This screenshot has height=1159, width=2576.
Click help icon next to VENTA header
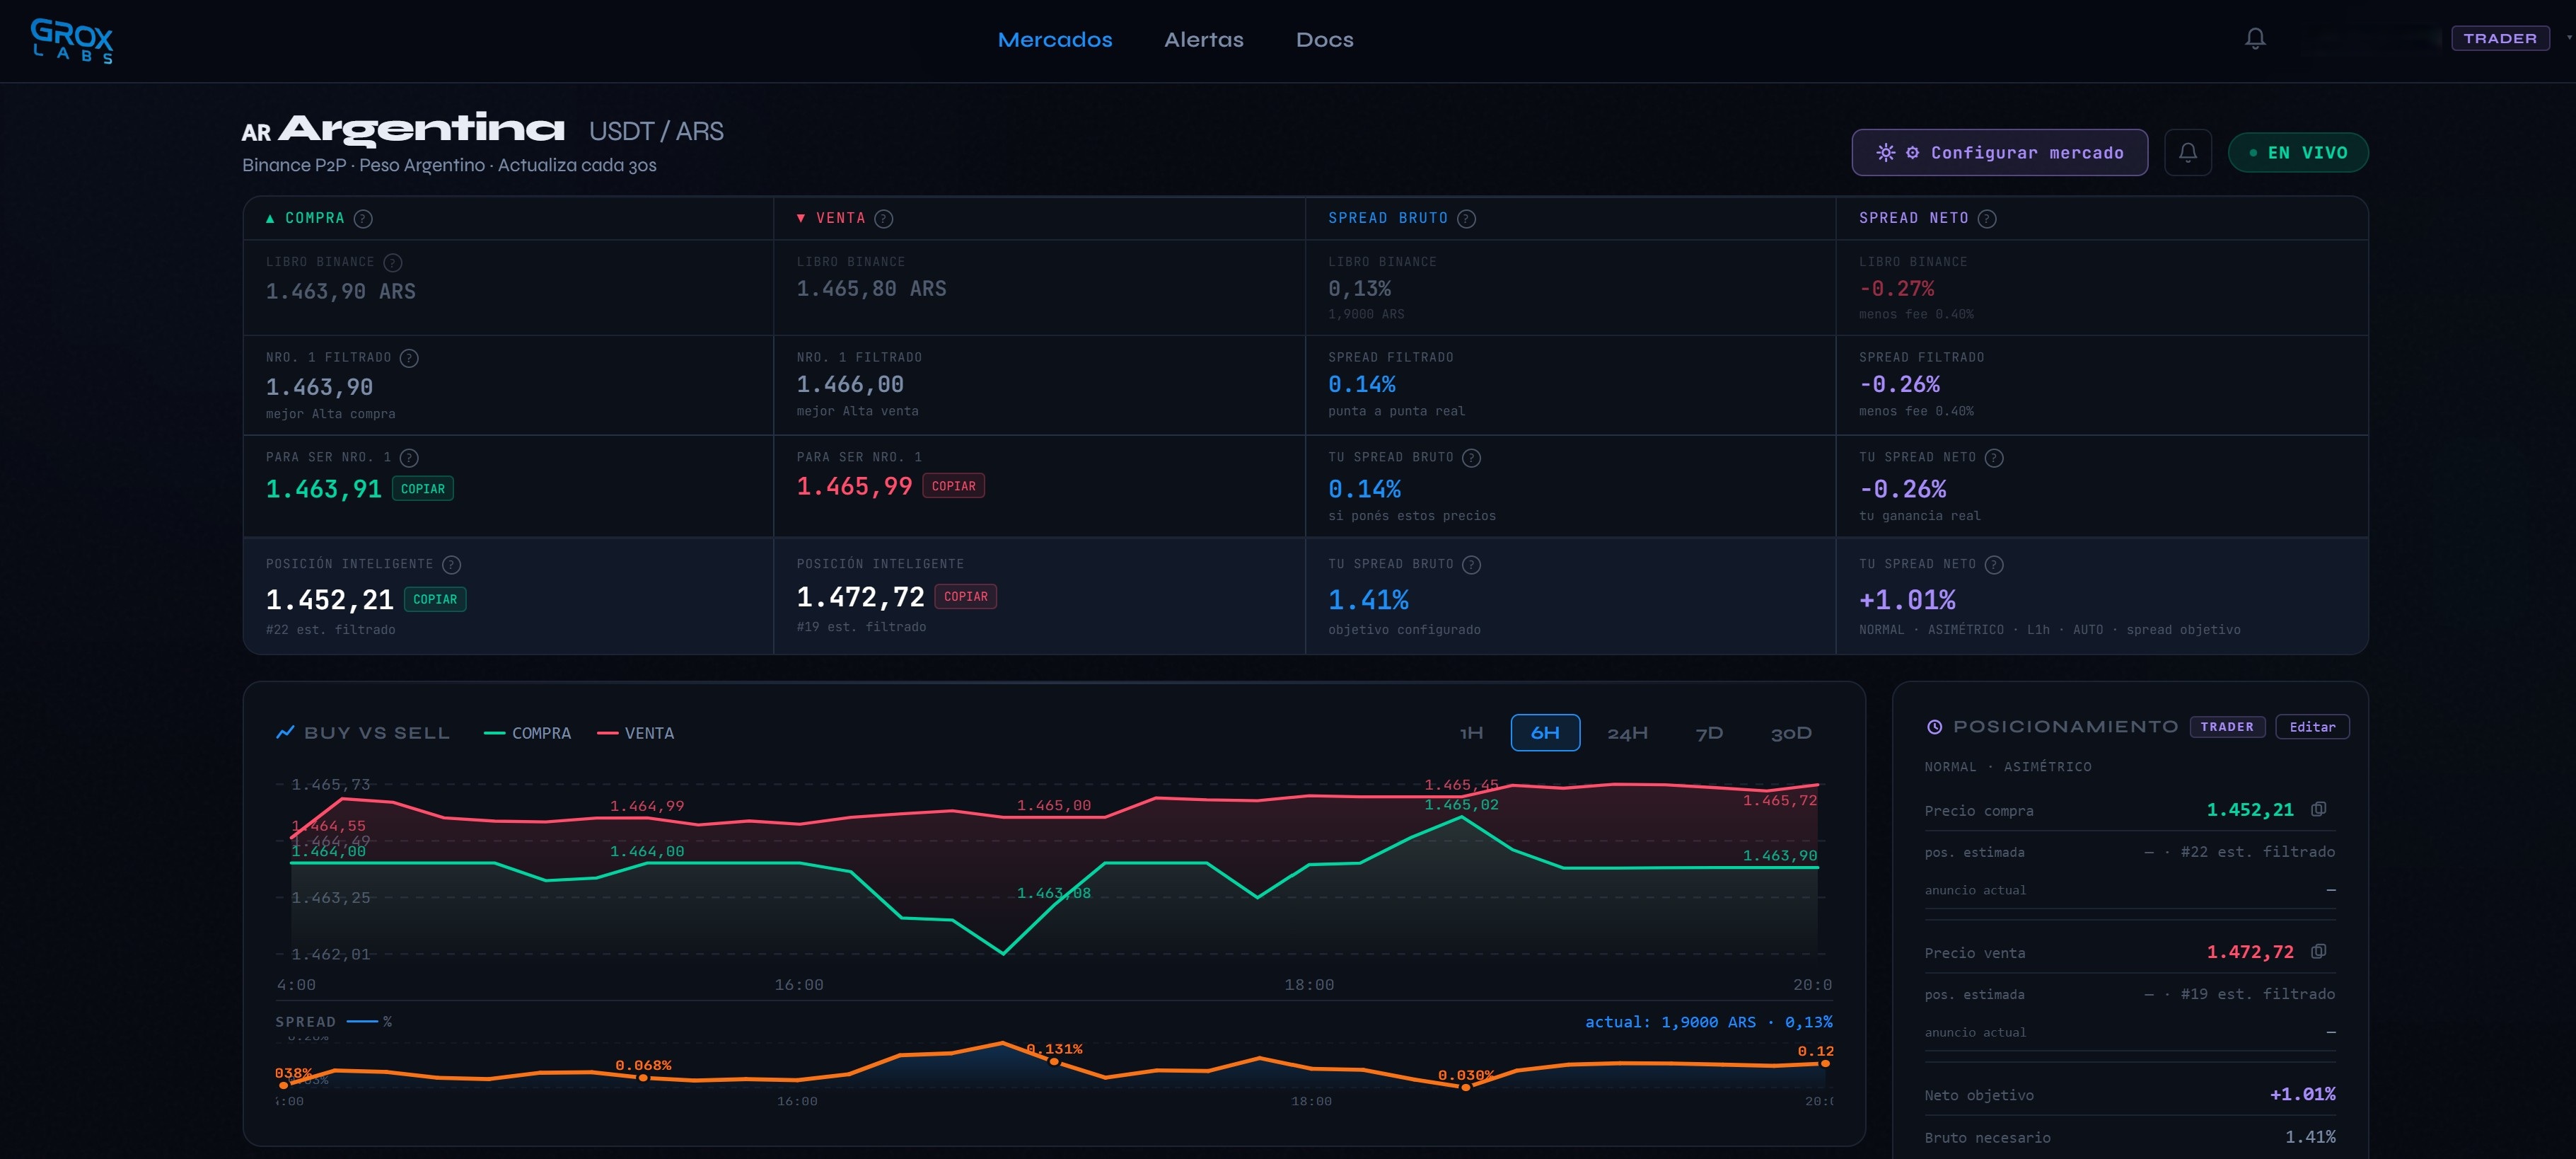(x=883, y=218)
